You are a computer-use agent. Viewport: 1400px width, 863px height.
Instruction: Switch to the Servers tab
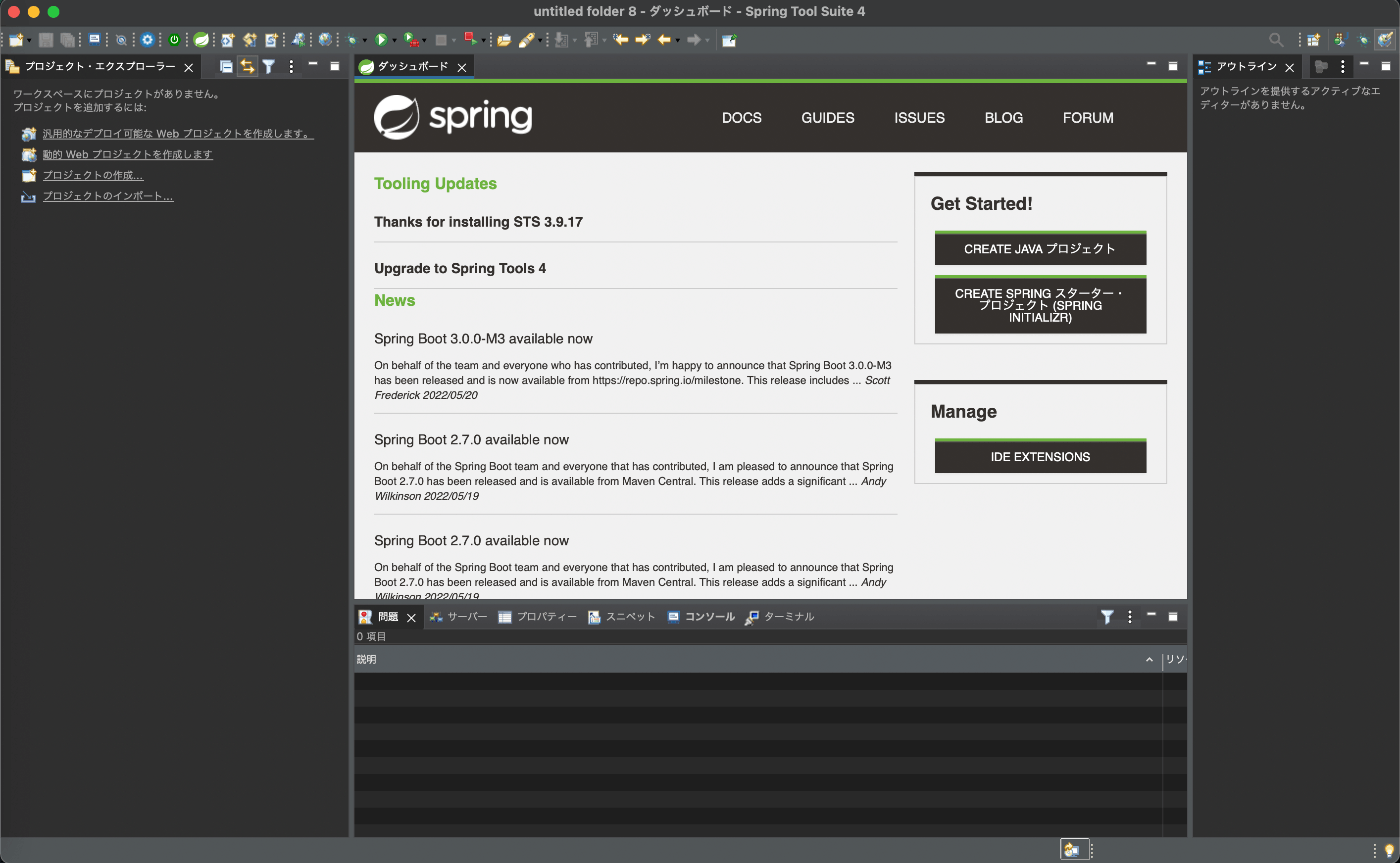click(x=458, y=617)
